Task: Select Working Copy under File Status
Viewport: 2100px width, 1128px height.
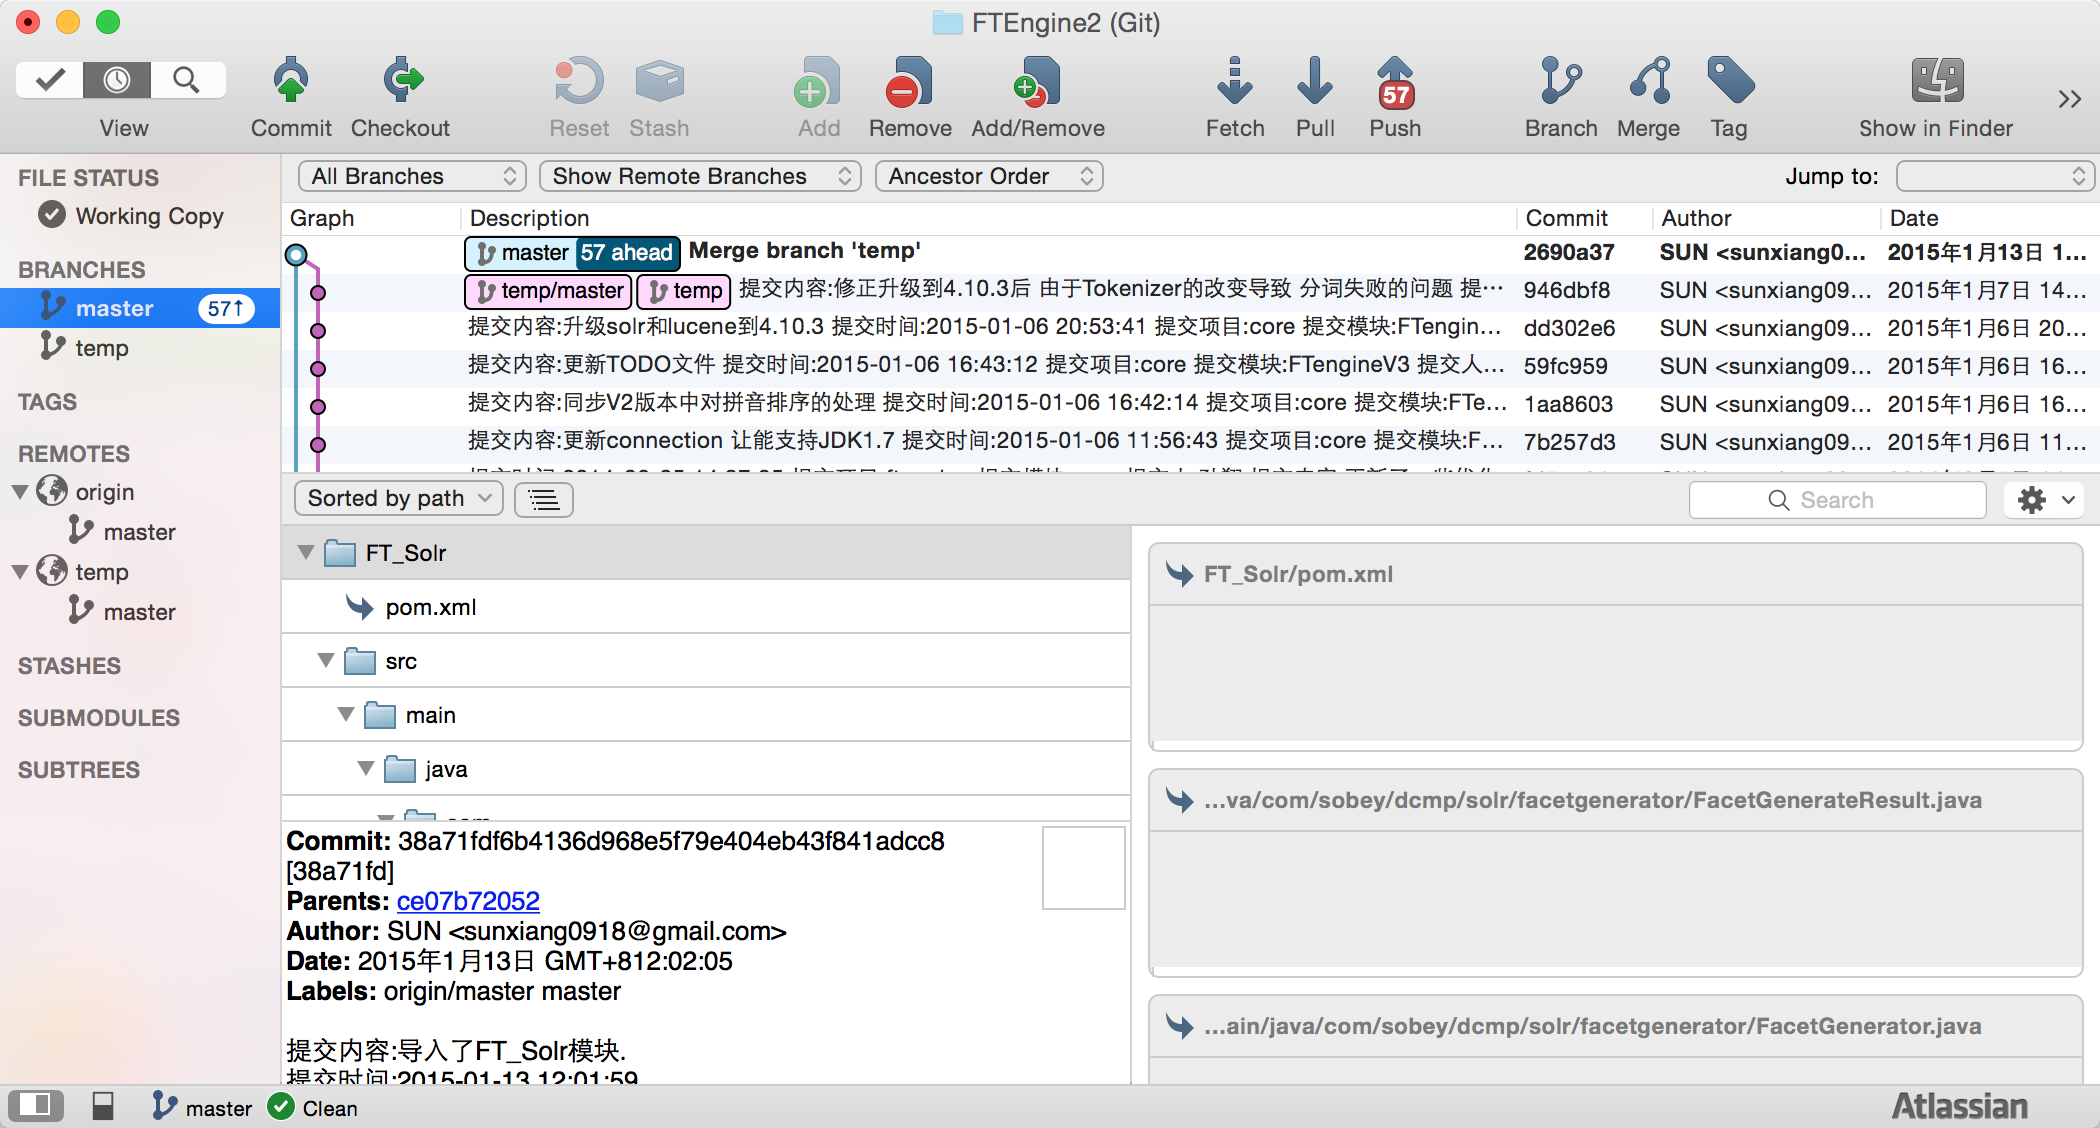Action: coord(149,216)
